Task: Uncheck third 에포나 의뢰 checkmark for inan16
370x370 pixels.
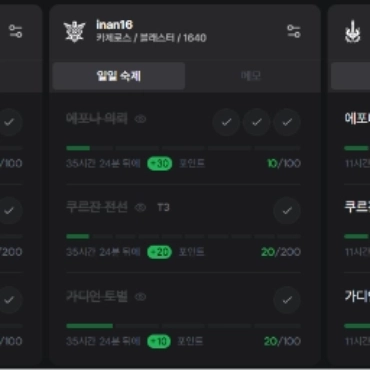Action: (287, 122)
